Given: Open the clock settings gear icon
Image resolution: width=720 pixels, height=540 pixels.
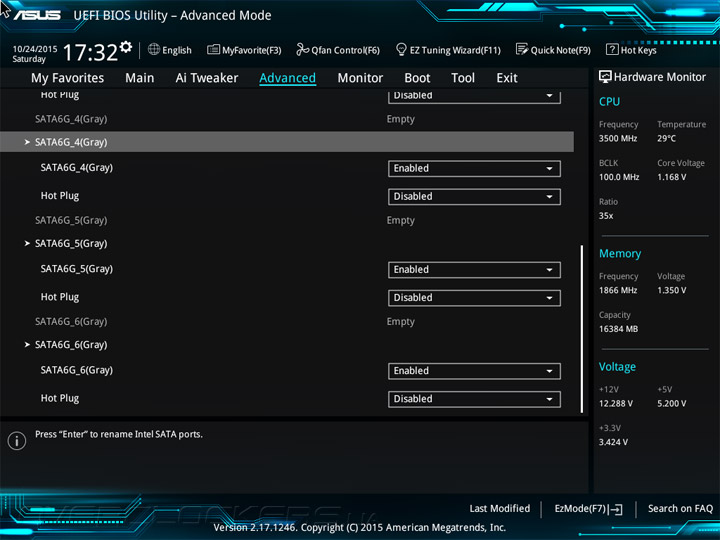Looking at the screenshot, I should [126, 47].
